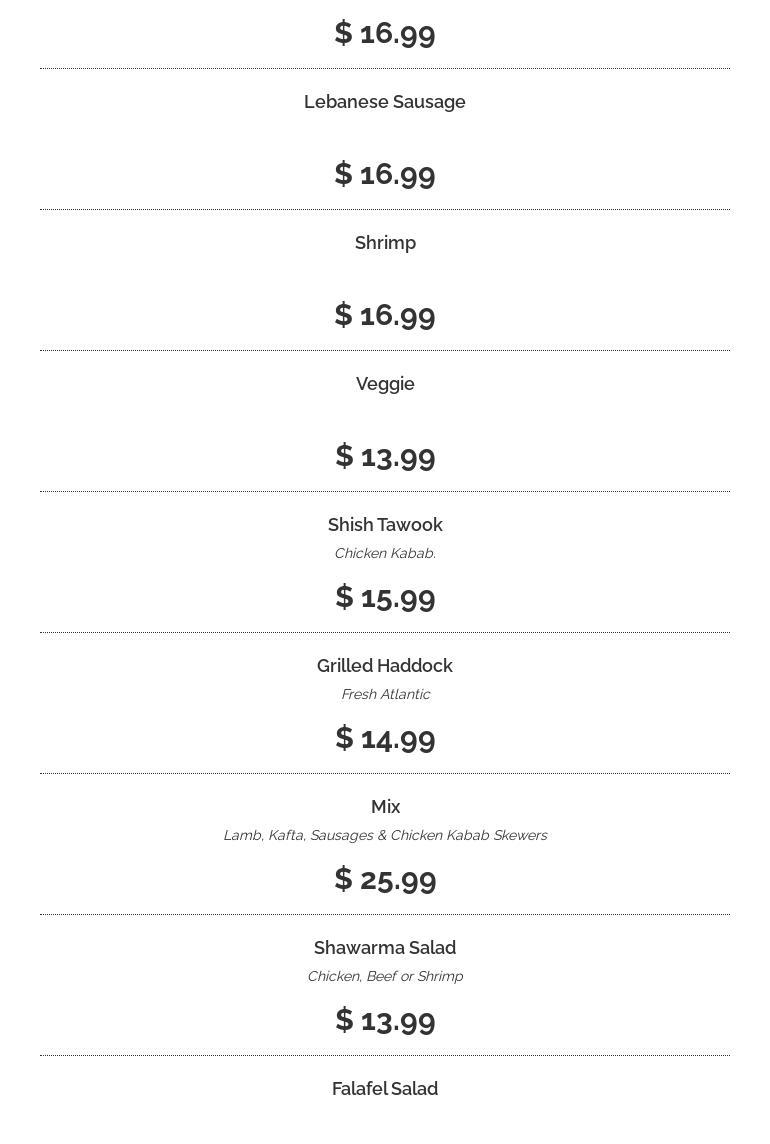
Task: Click the Shawarma Salad $13.99 price
Action: click(x=385, y=1020)
